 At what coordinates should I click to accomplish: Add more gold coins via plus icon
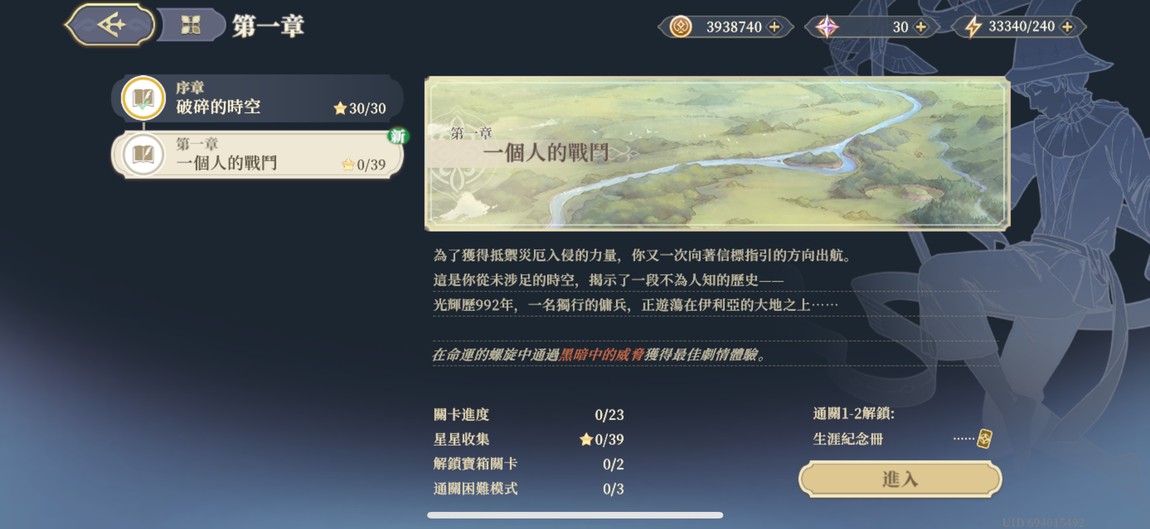[x=774, y=27]
